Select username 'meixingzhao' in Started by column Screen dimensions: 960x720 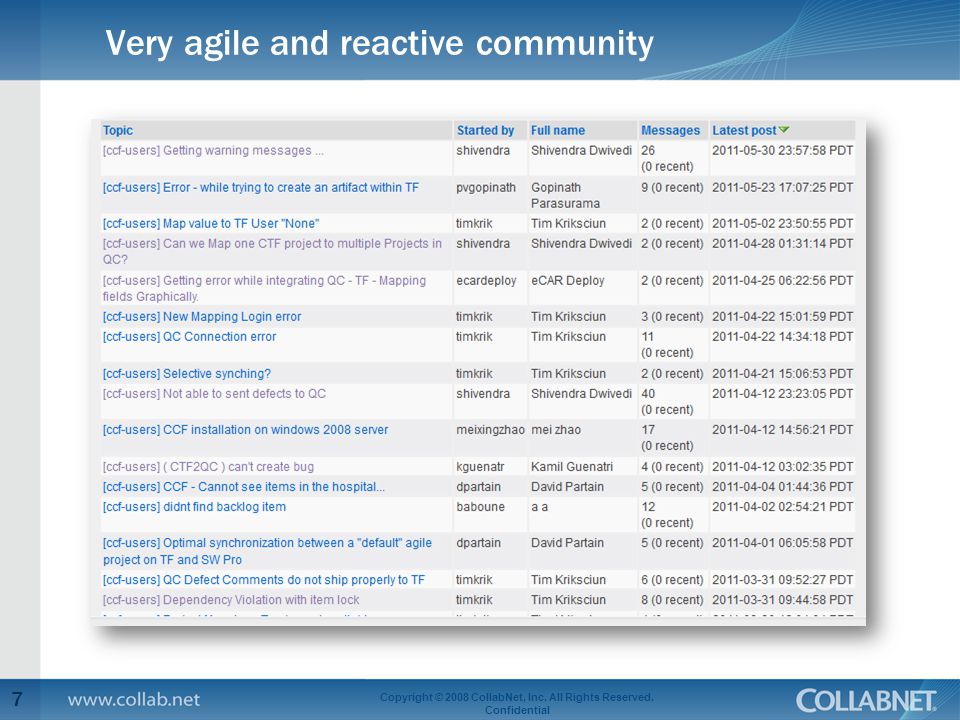(x=490, y=430)
